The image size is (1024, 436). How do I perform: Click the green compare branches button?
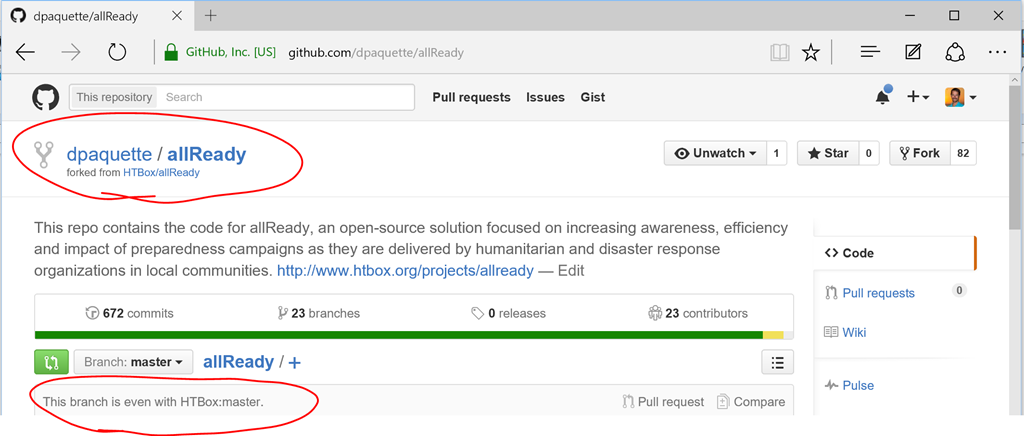51,362
